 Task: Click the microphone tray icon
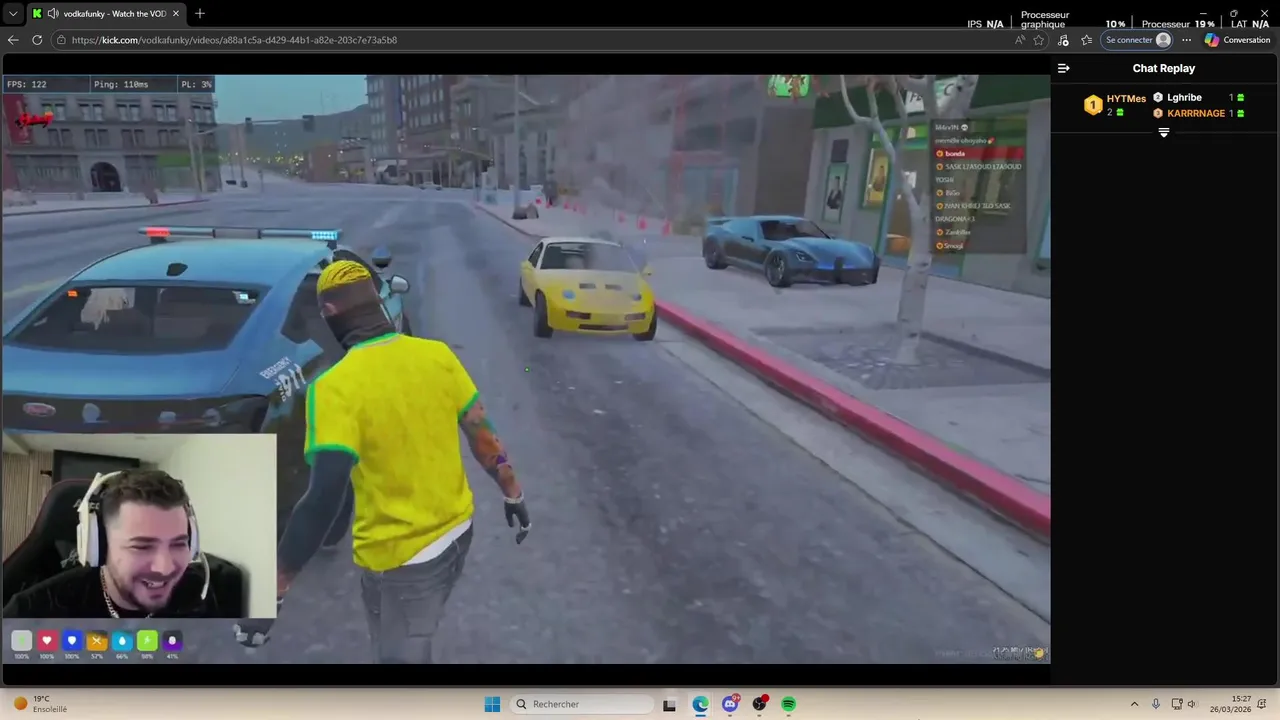(1156, 704)
